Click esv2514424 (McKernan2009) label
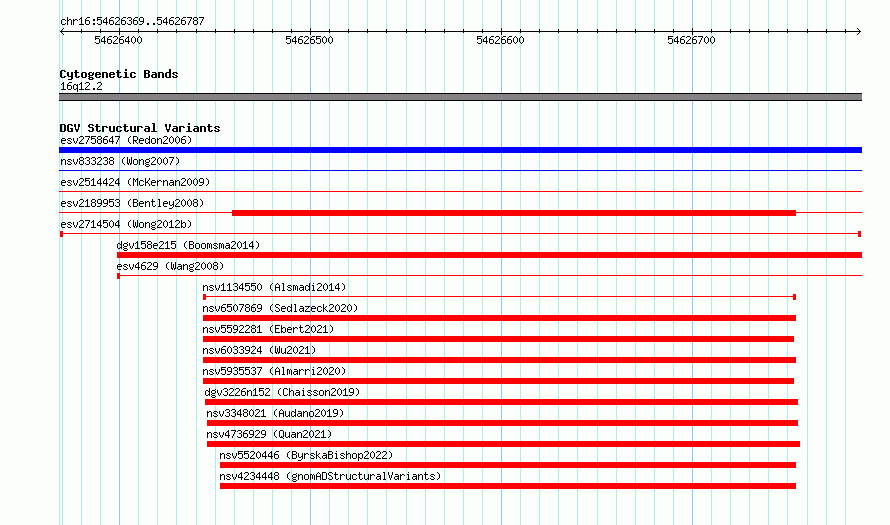The image size is (890, 525). [135, 182]
